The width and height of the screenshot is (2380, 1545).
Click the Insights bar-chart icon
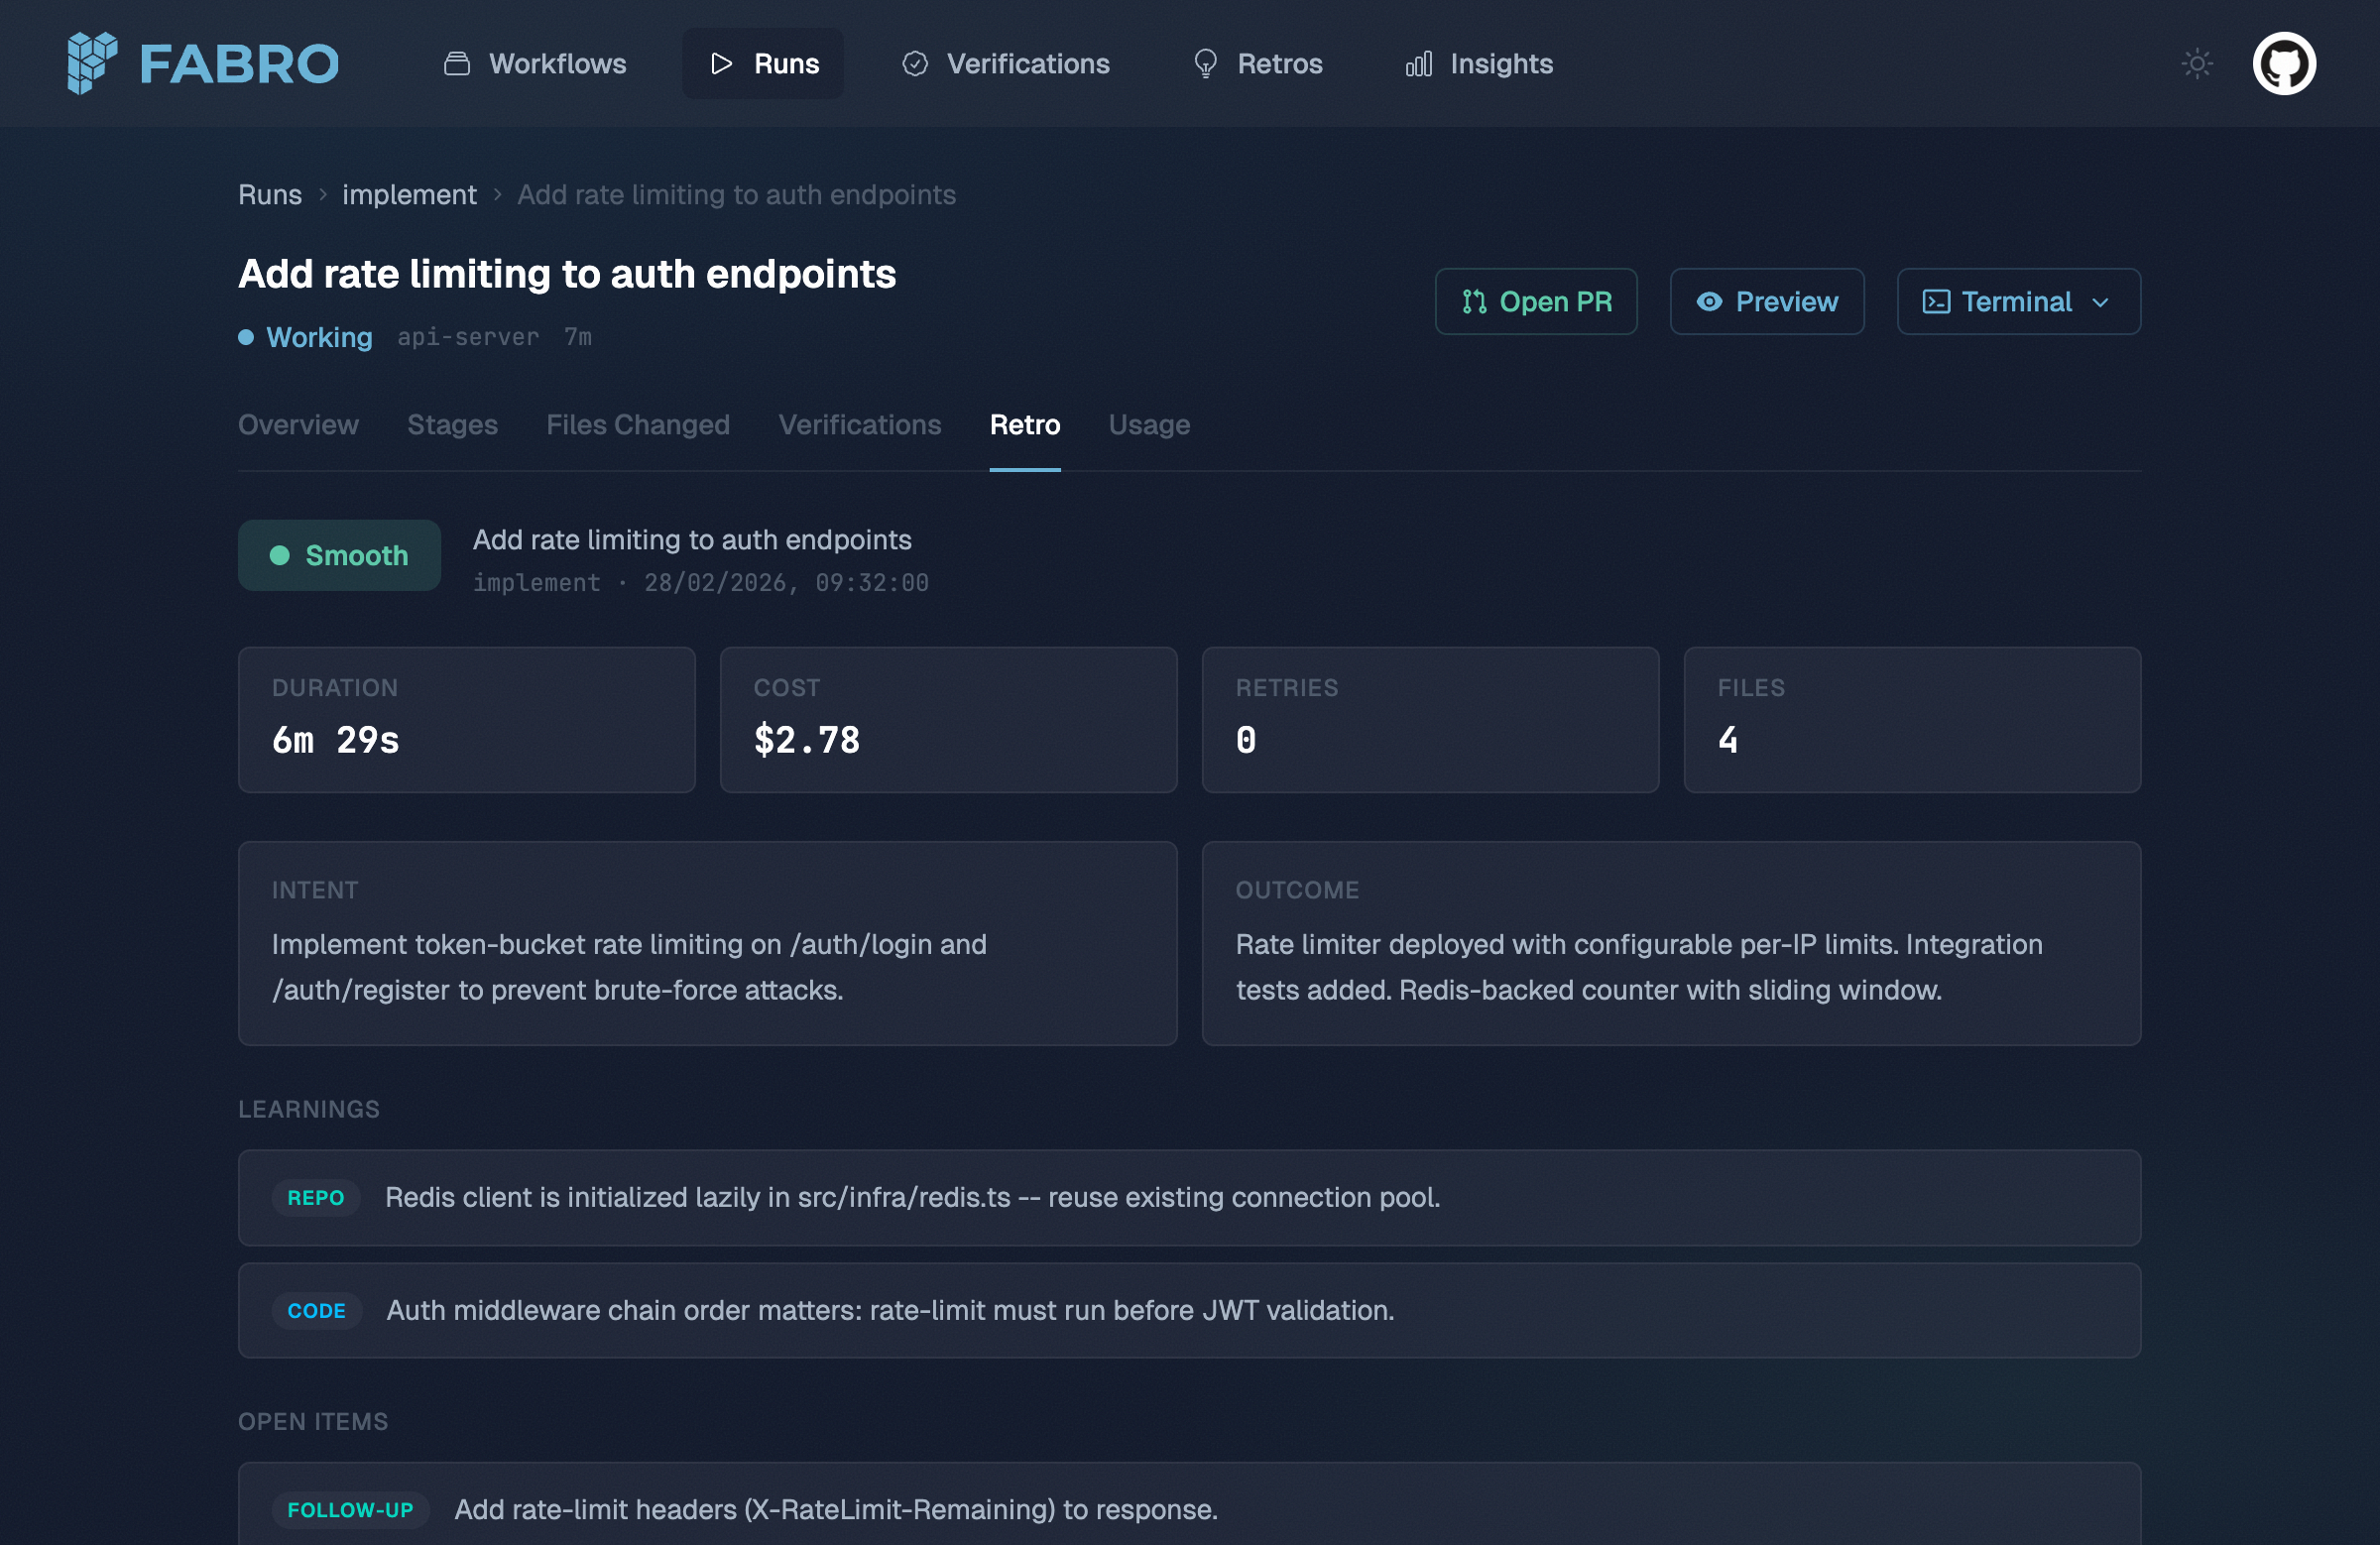[1419, 63]
